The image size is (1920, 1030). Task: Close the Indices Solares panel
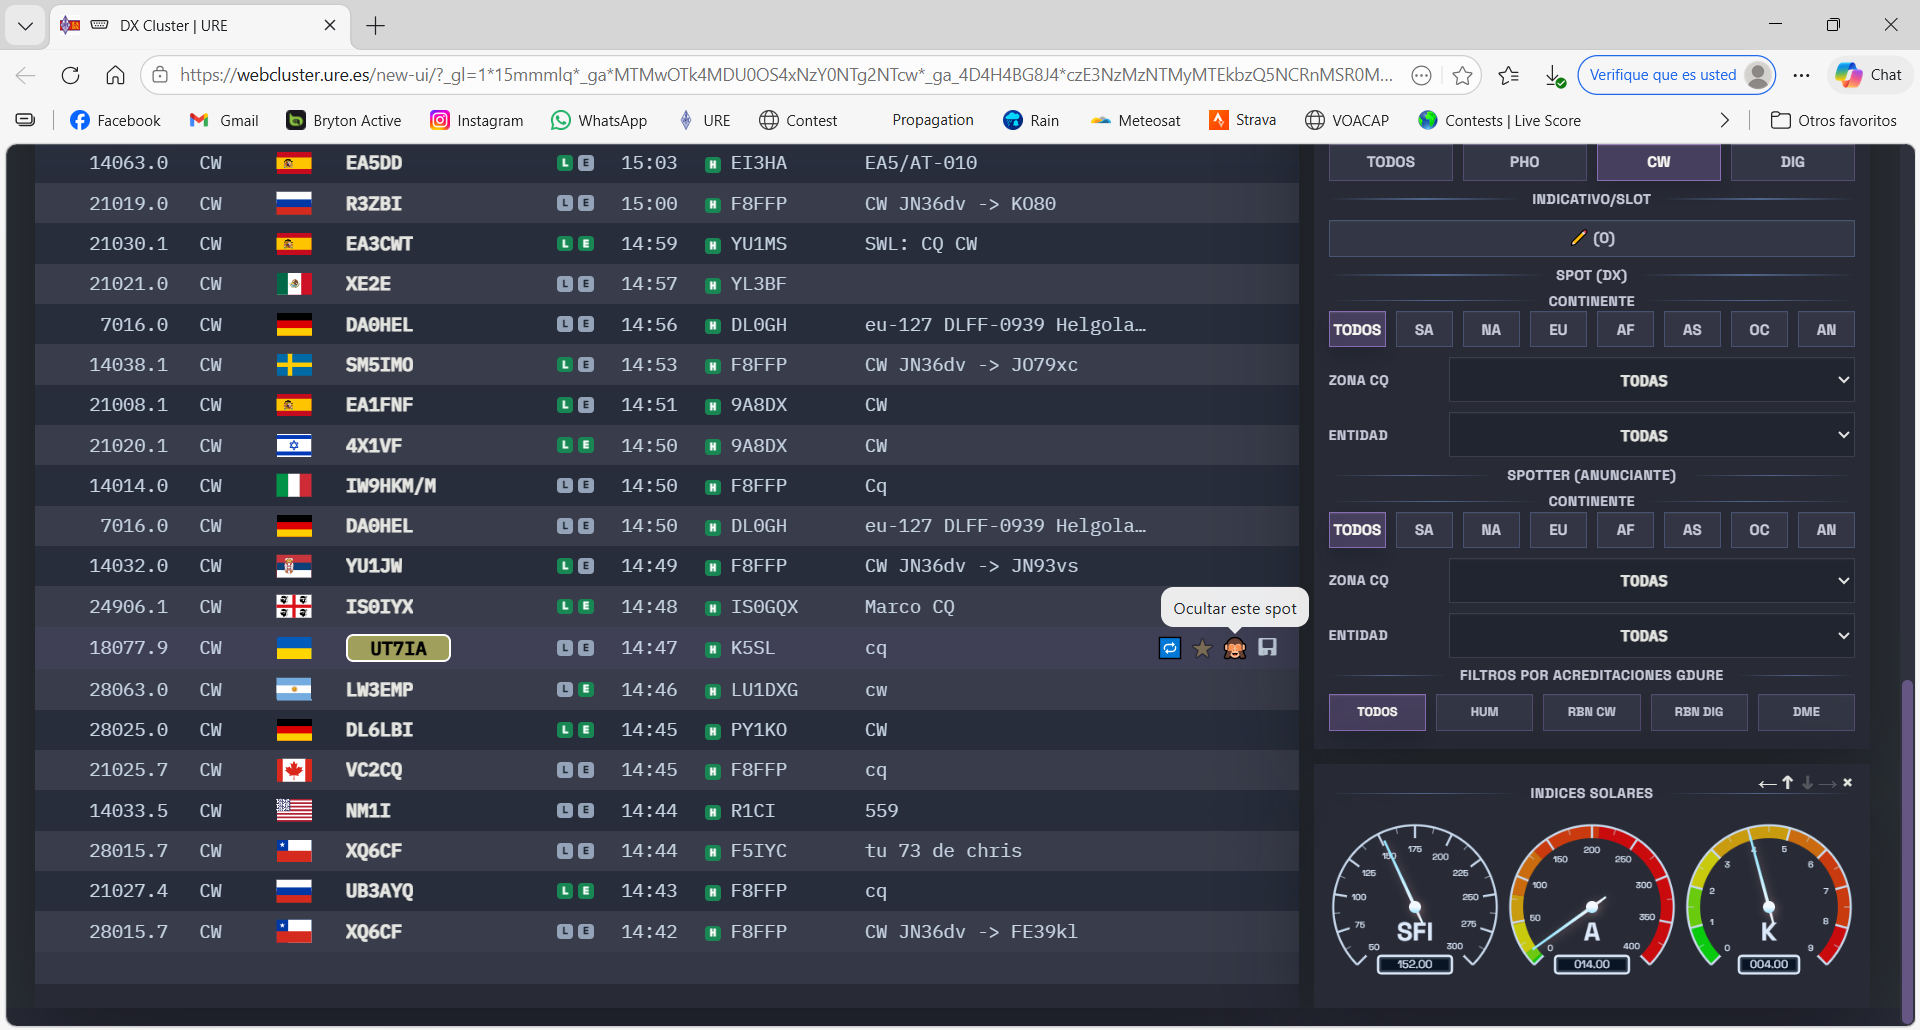click(1848, 783)
